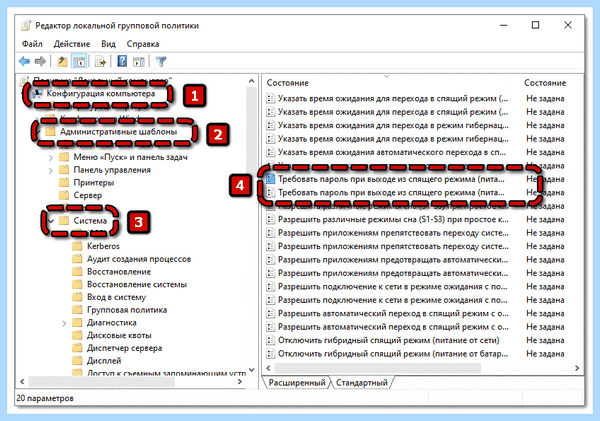
Task: Click the Up one level folder icon
Action: pos(62,61)
